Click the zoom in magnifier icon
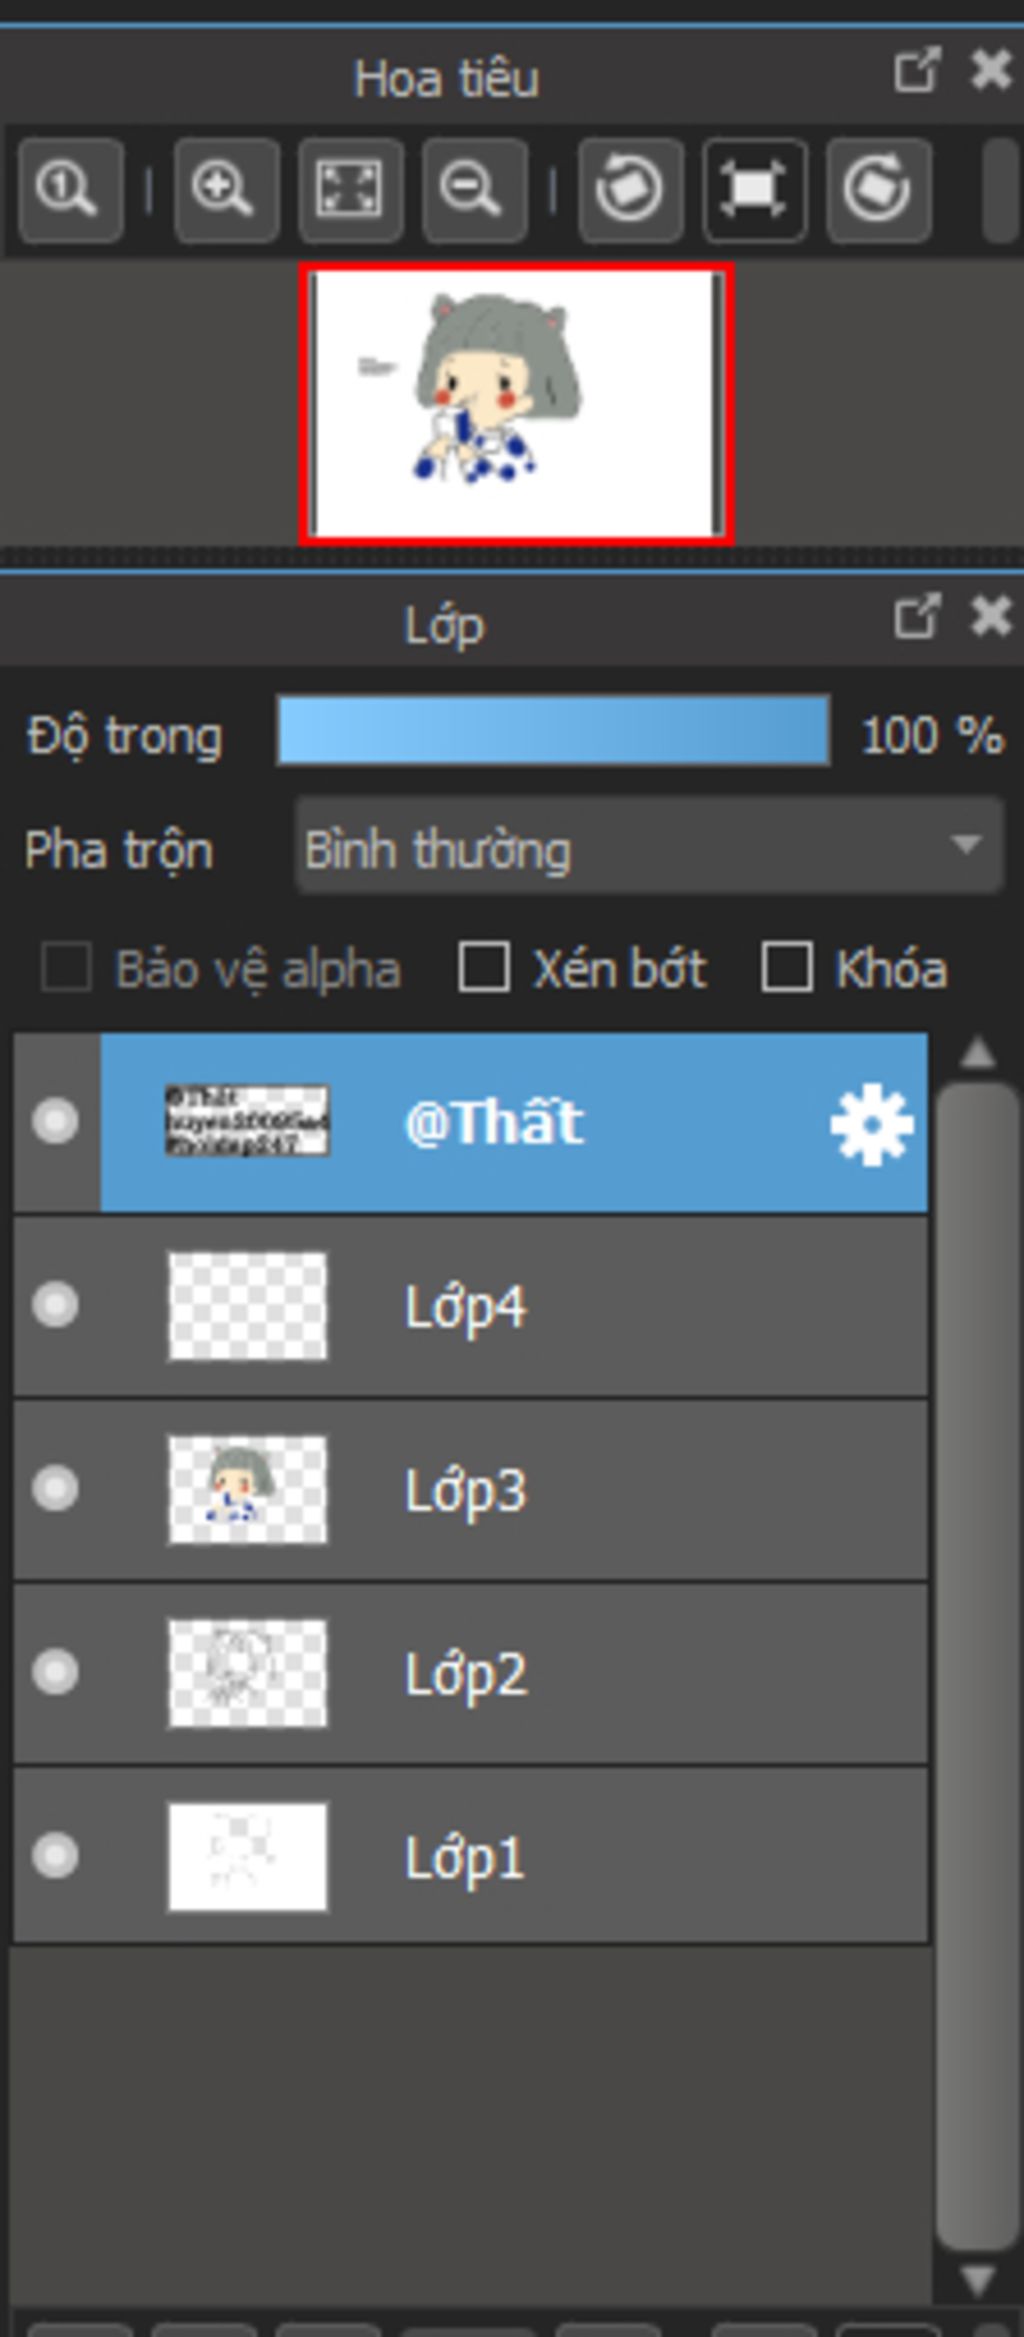The height and width of the screenshot is (2337, 1024). pyautogui.click(x=226, y=190)
